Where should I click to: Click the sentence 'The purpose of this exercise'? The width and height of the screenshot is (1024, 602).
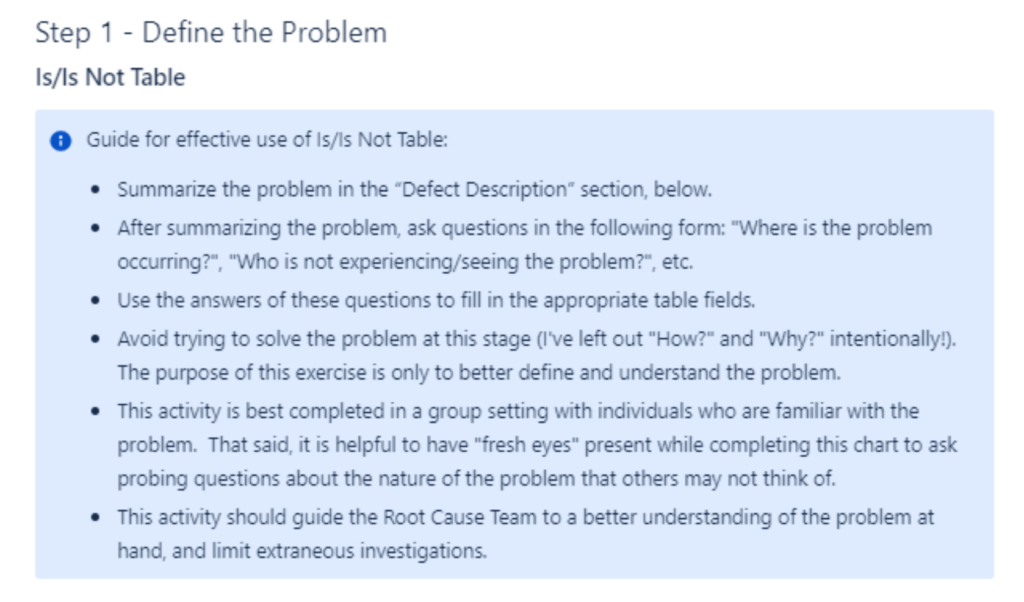click(479, 373)
